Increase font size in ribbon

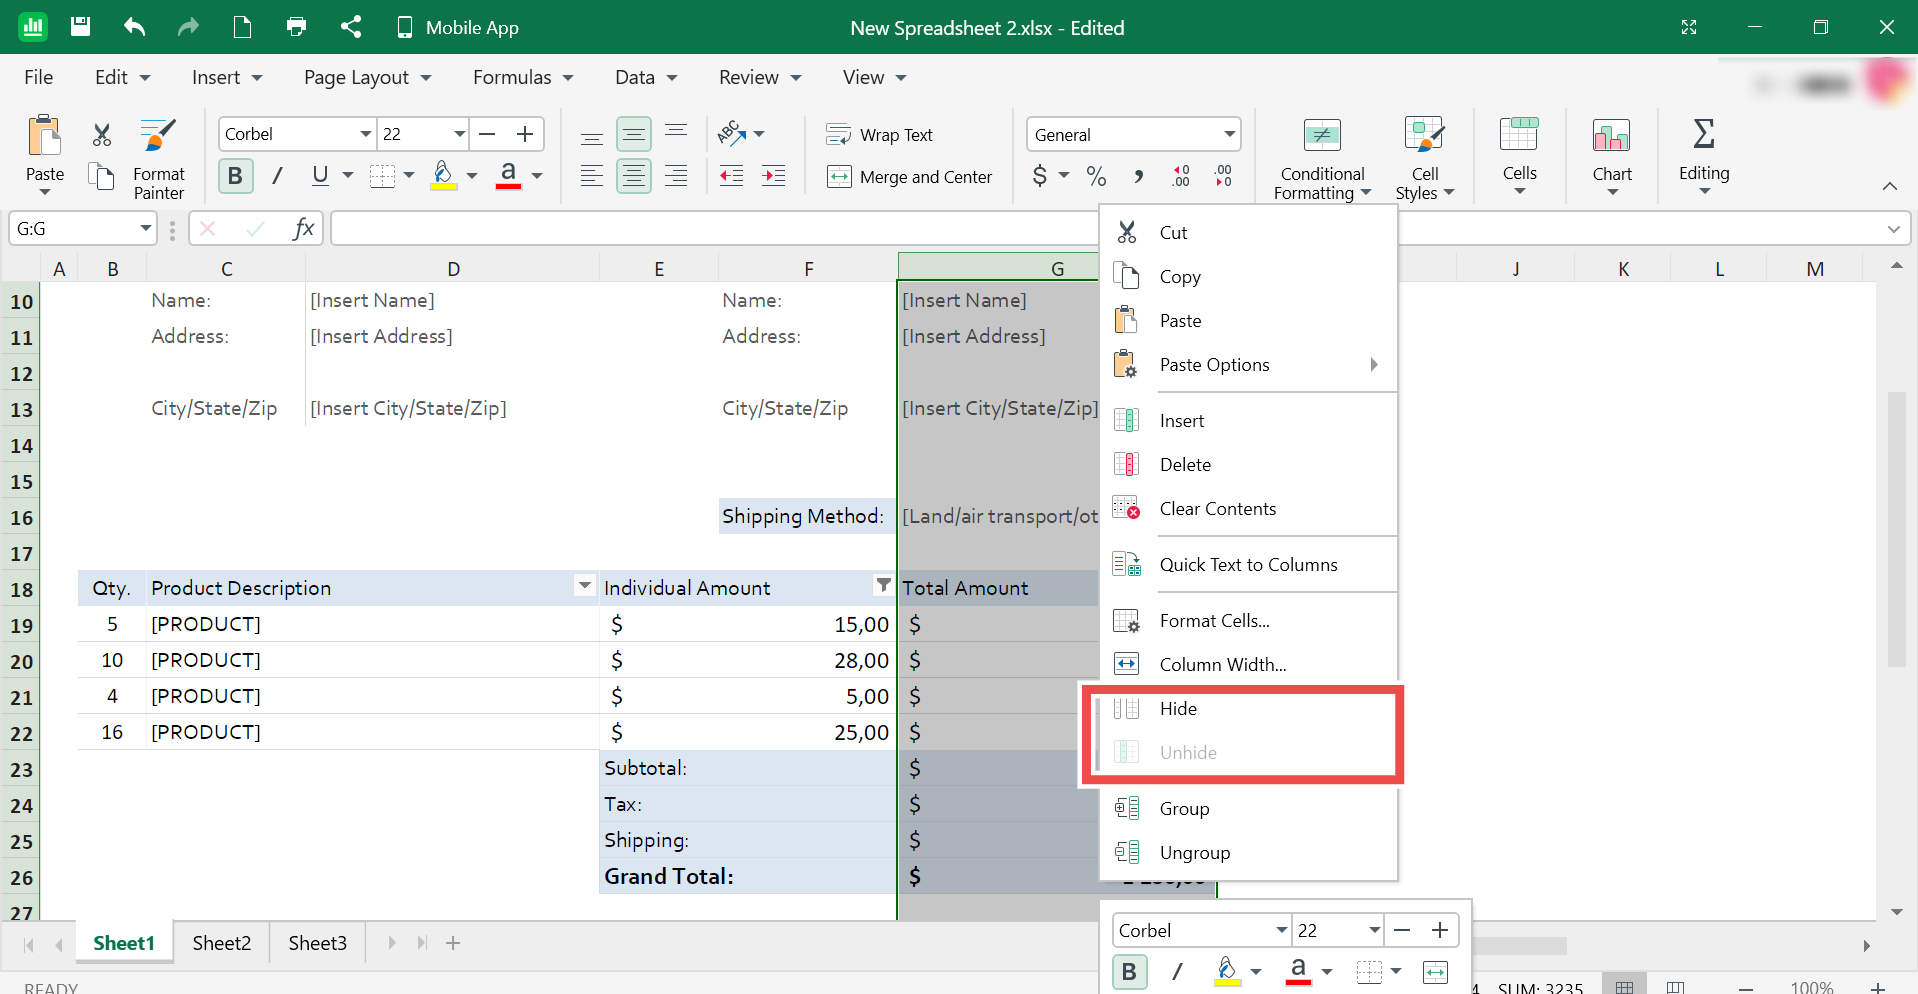[525, 134]
